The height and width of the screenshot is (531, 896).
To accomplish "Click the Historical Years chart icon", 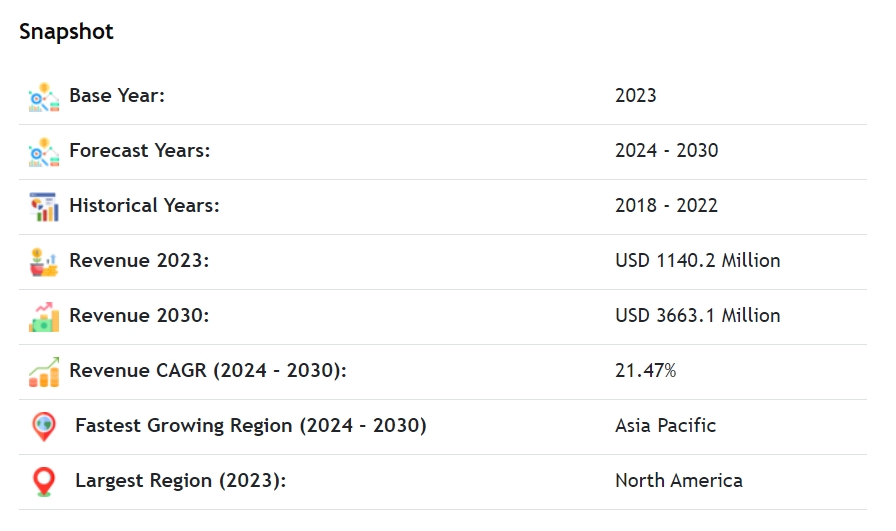I will click(44, 207).
